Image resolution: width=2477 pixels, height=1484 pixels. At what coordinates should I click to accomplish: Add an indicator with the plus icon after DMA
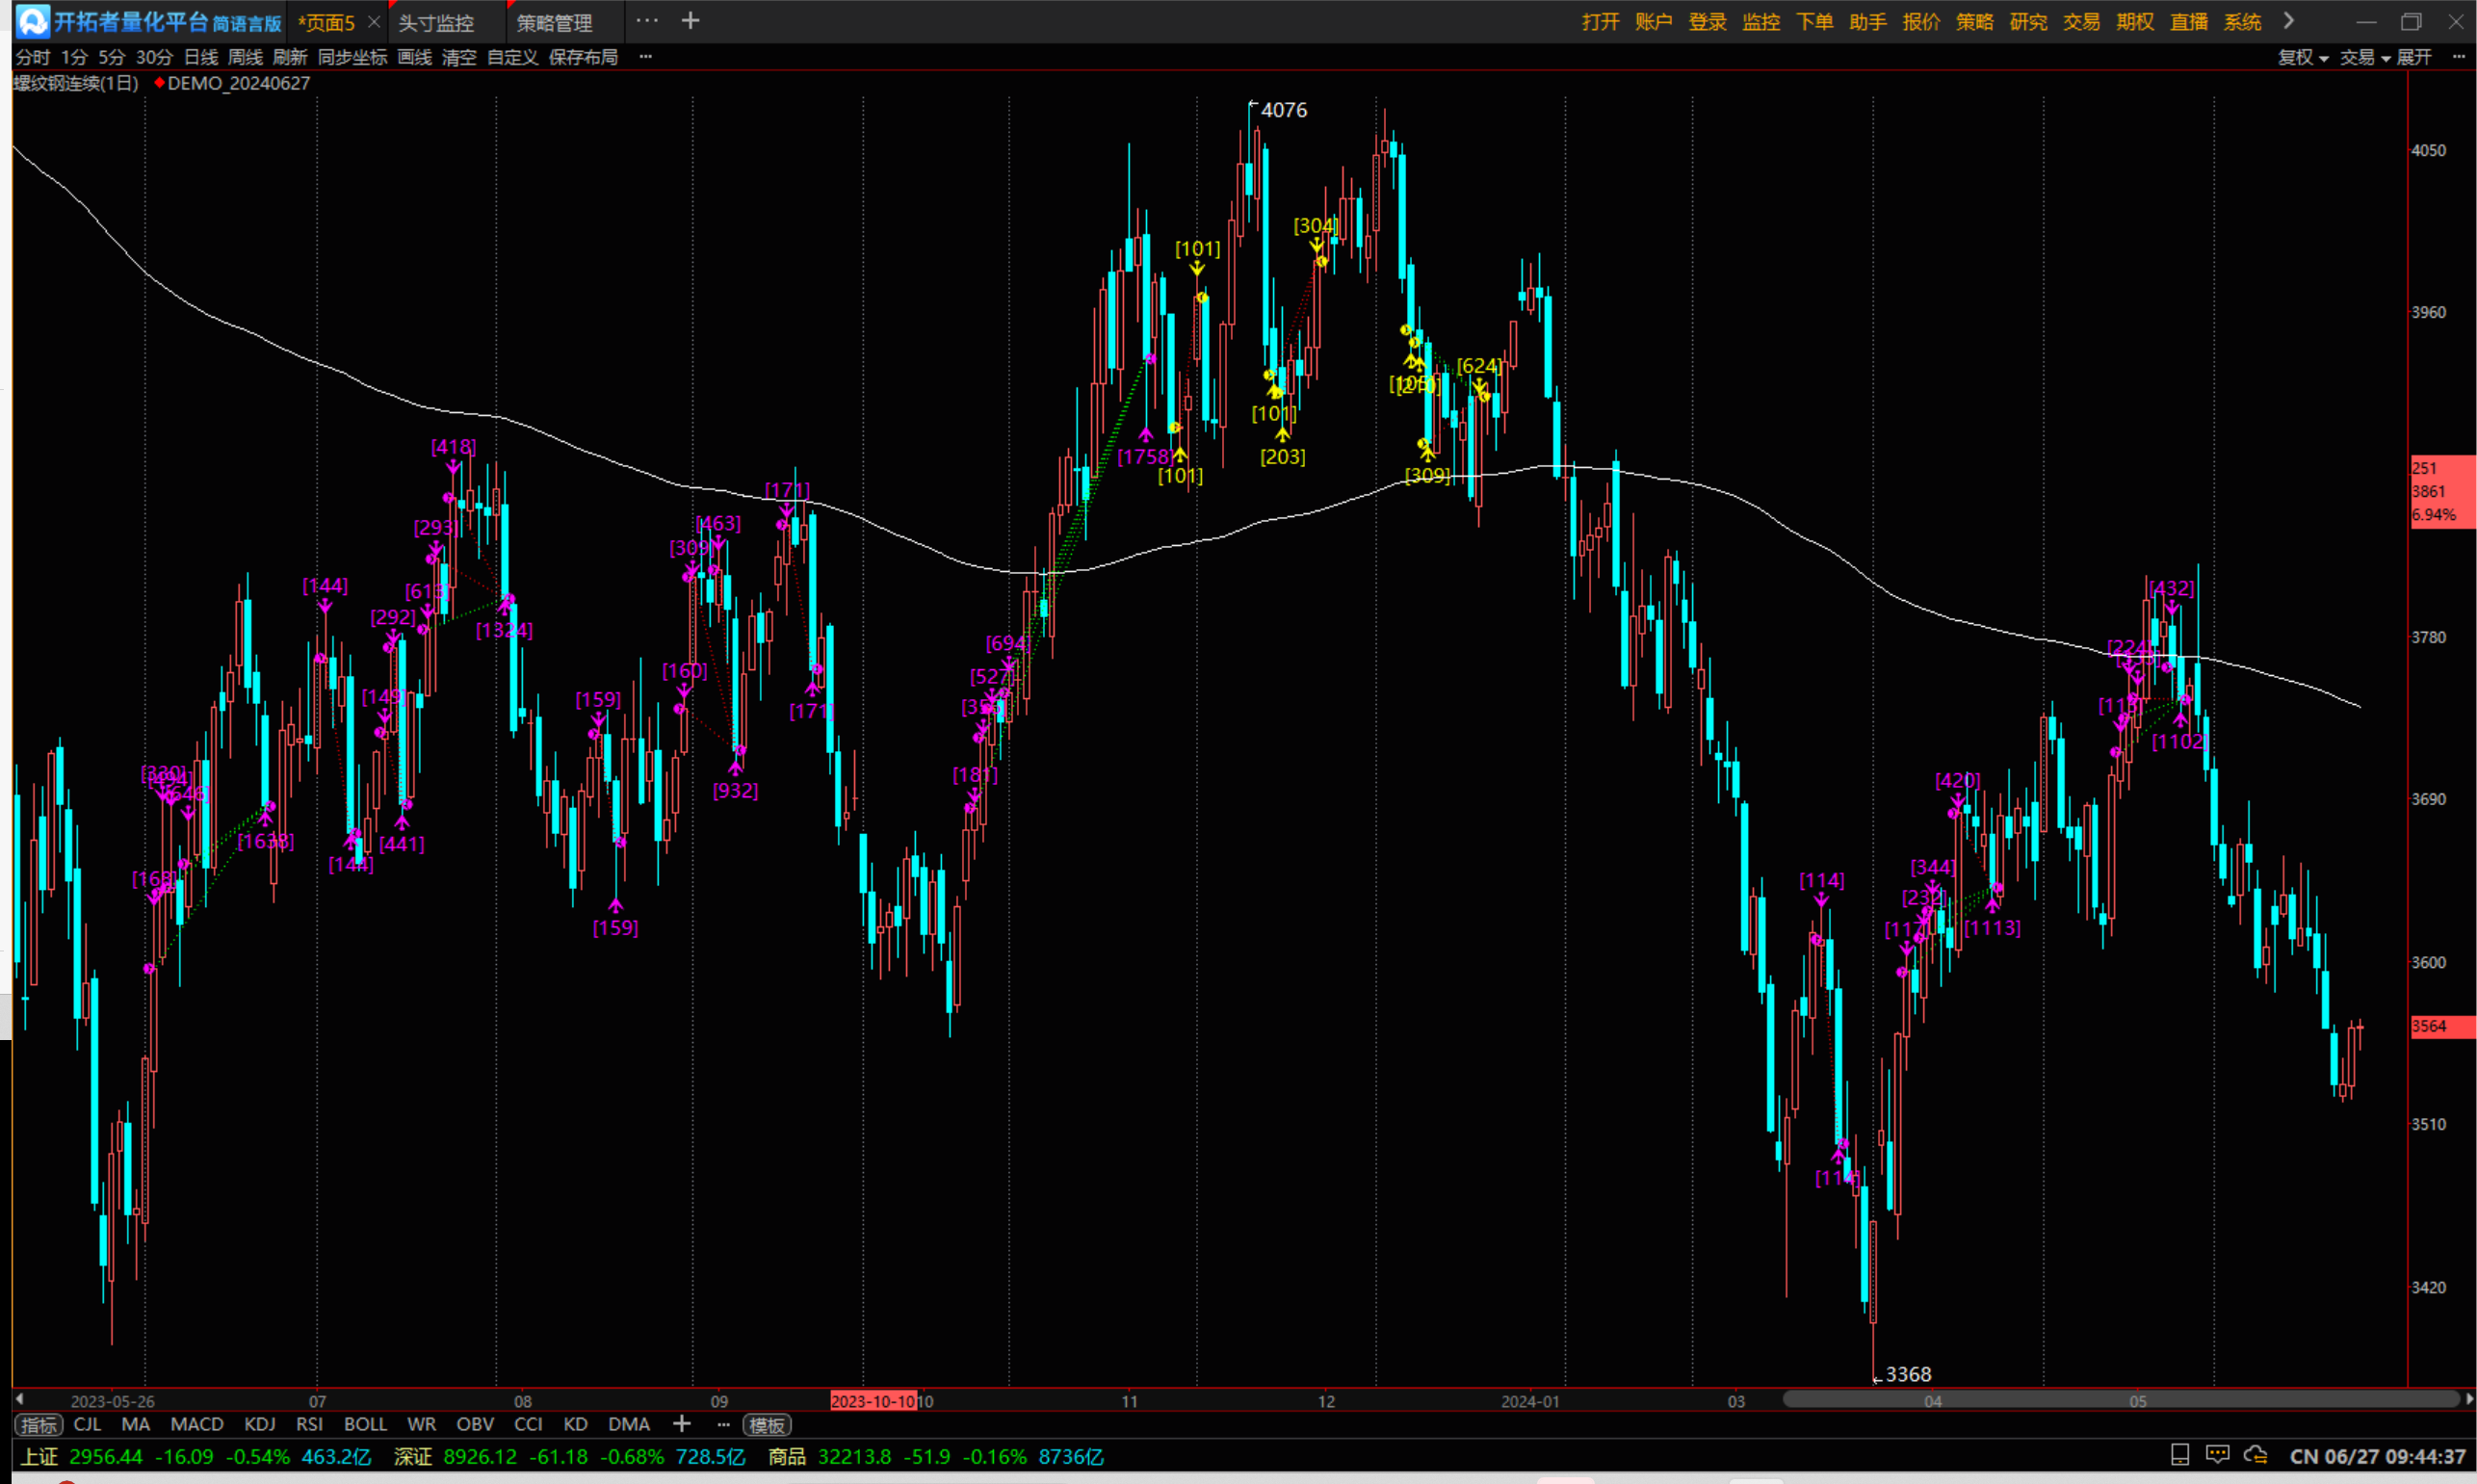[x=682, y=1423]
